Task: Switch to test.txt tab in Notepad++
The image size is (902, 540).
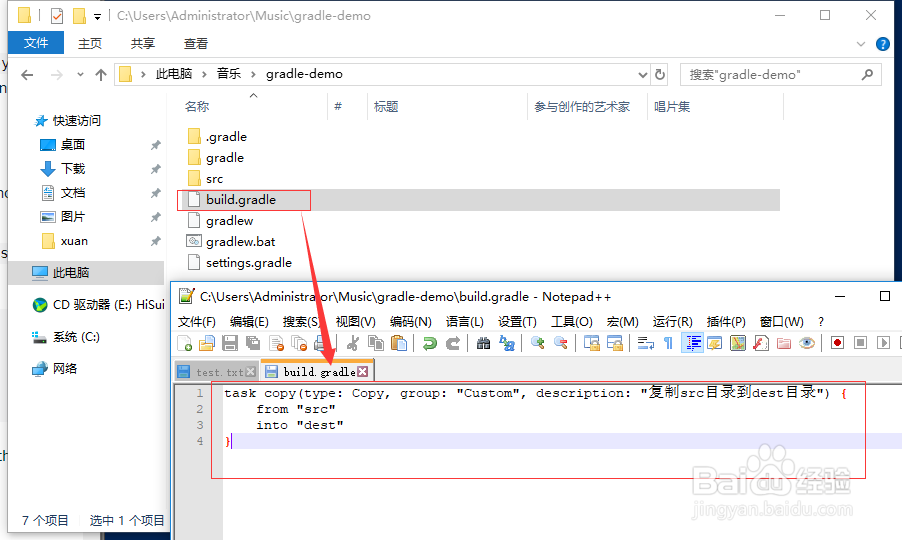Action: (218, 372)
